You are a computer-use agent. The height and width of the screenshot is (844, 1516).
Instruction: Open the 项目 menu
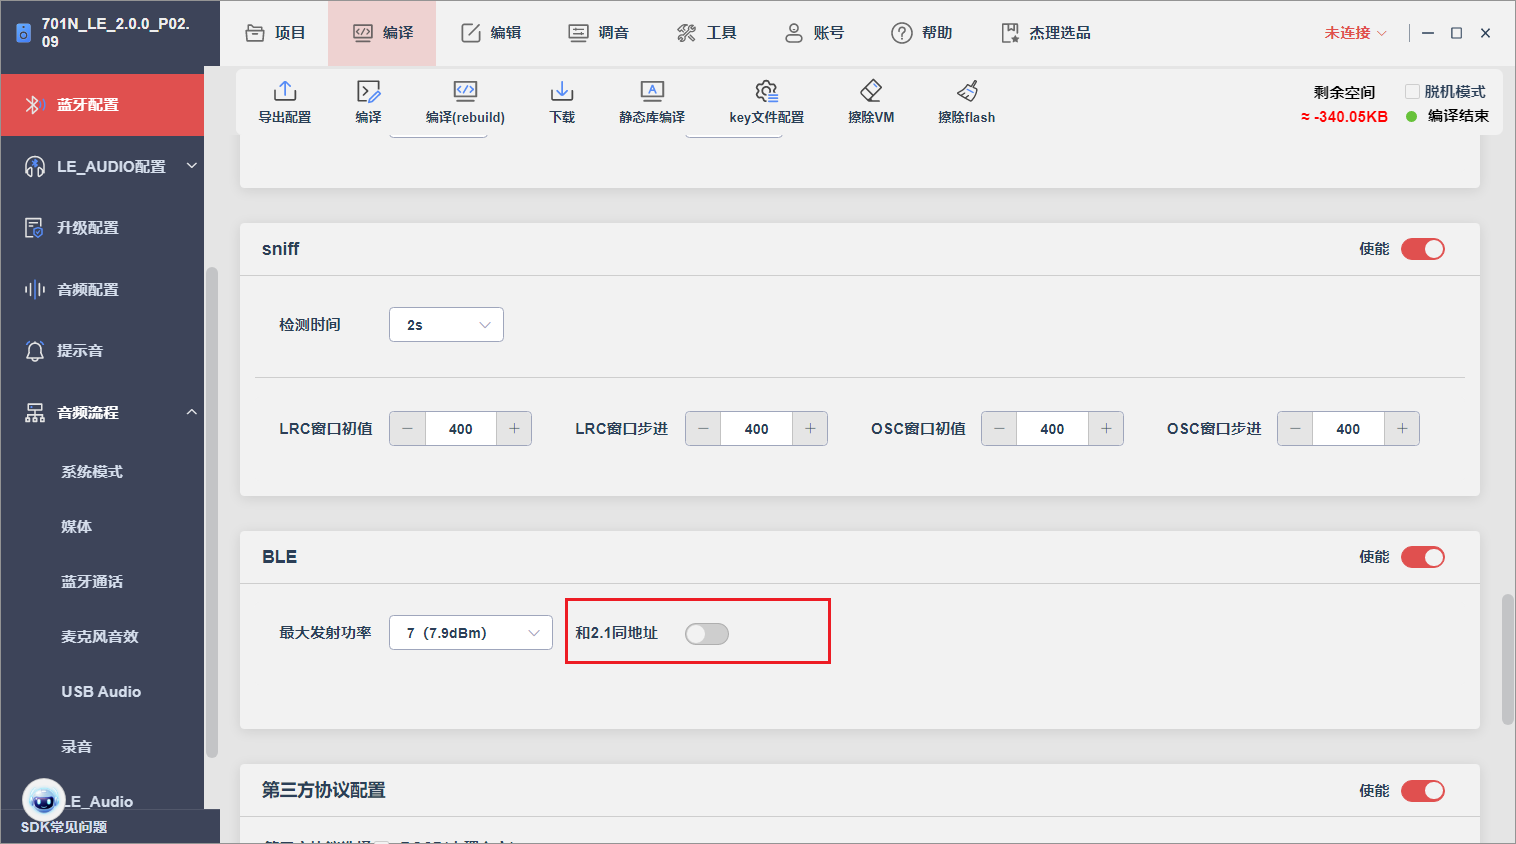click(x=275, y=33)
